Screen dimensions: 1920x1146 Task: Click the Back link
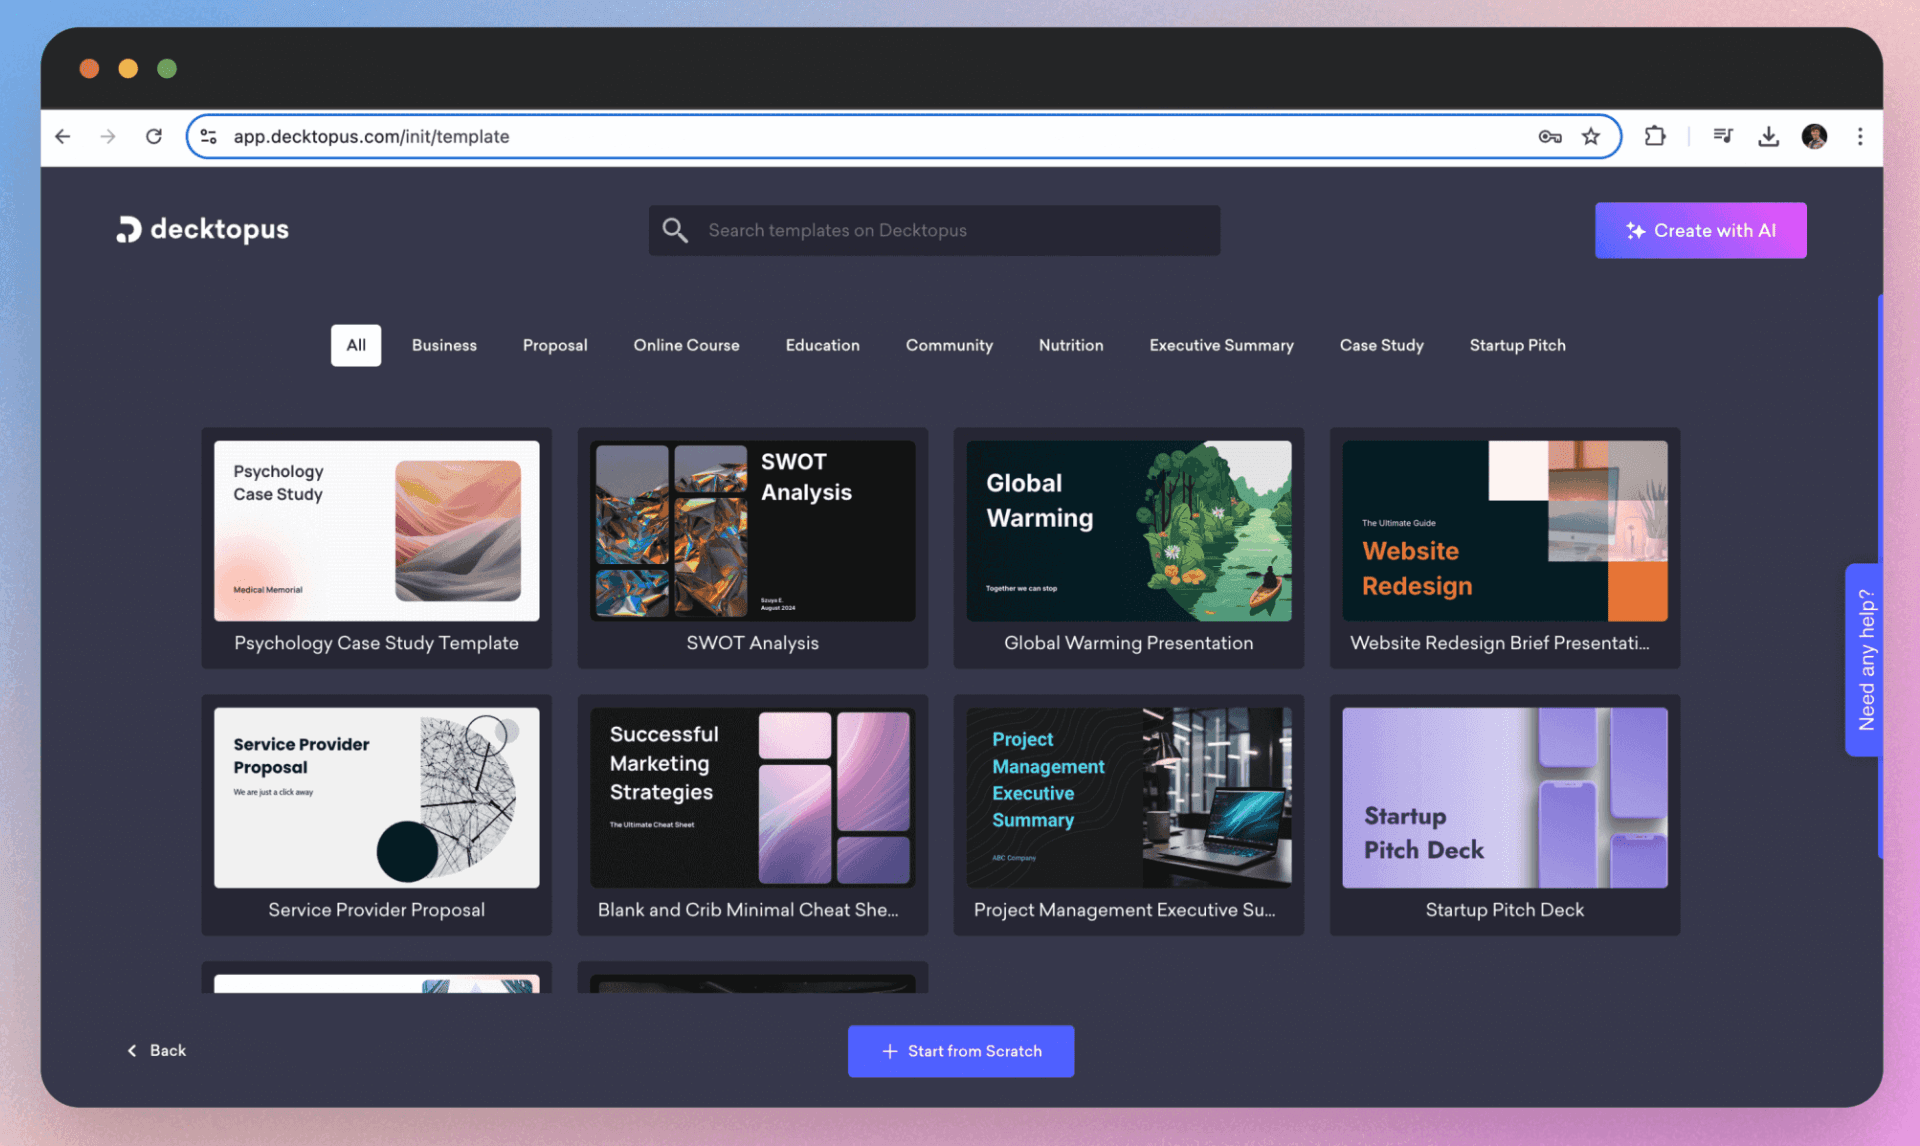click(x=157, y=1050)
